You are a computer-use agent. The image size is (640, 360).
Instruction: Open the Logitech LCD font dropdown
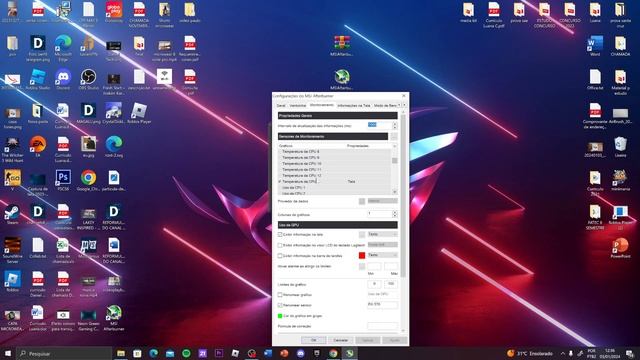tap(382, 244)
